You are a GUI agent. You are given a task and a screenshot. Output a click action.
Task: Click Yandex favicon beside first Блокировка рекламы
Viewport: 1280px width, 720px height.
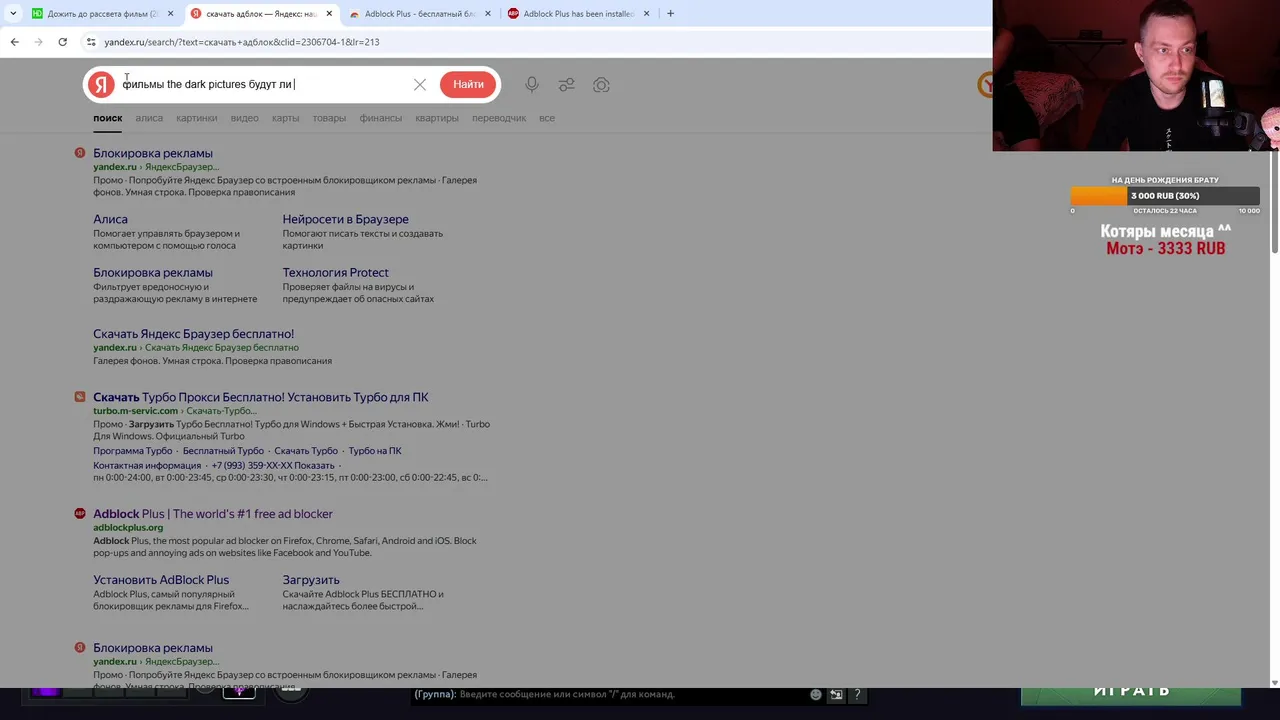click(x=80, y=153)
